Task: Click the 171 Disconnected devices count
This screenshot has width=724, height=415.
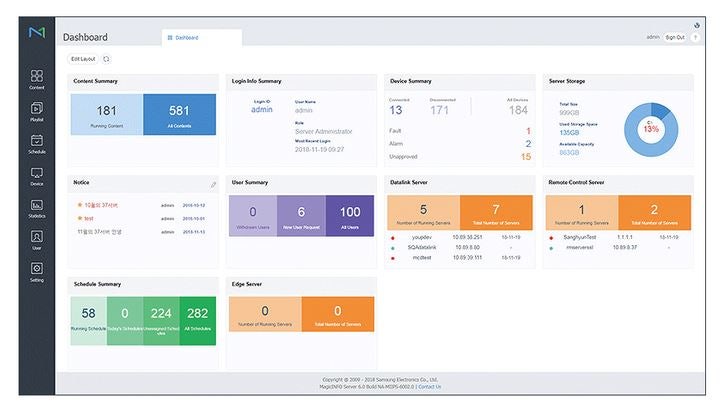Action: pyautogui.click(x=439, y=110)
